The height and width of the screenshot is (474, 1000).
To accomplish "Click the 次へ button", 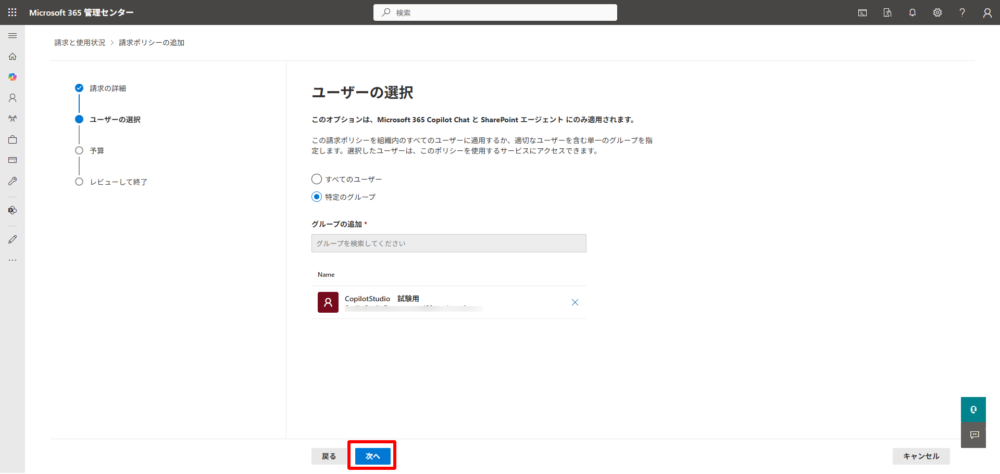I will pos(372,456).
